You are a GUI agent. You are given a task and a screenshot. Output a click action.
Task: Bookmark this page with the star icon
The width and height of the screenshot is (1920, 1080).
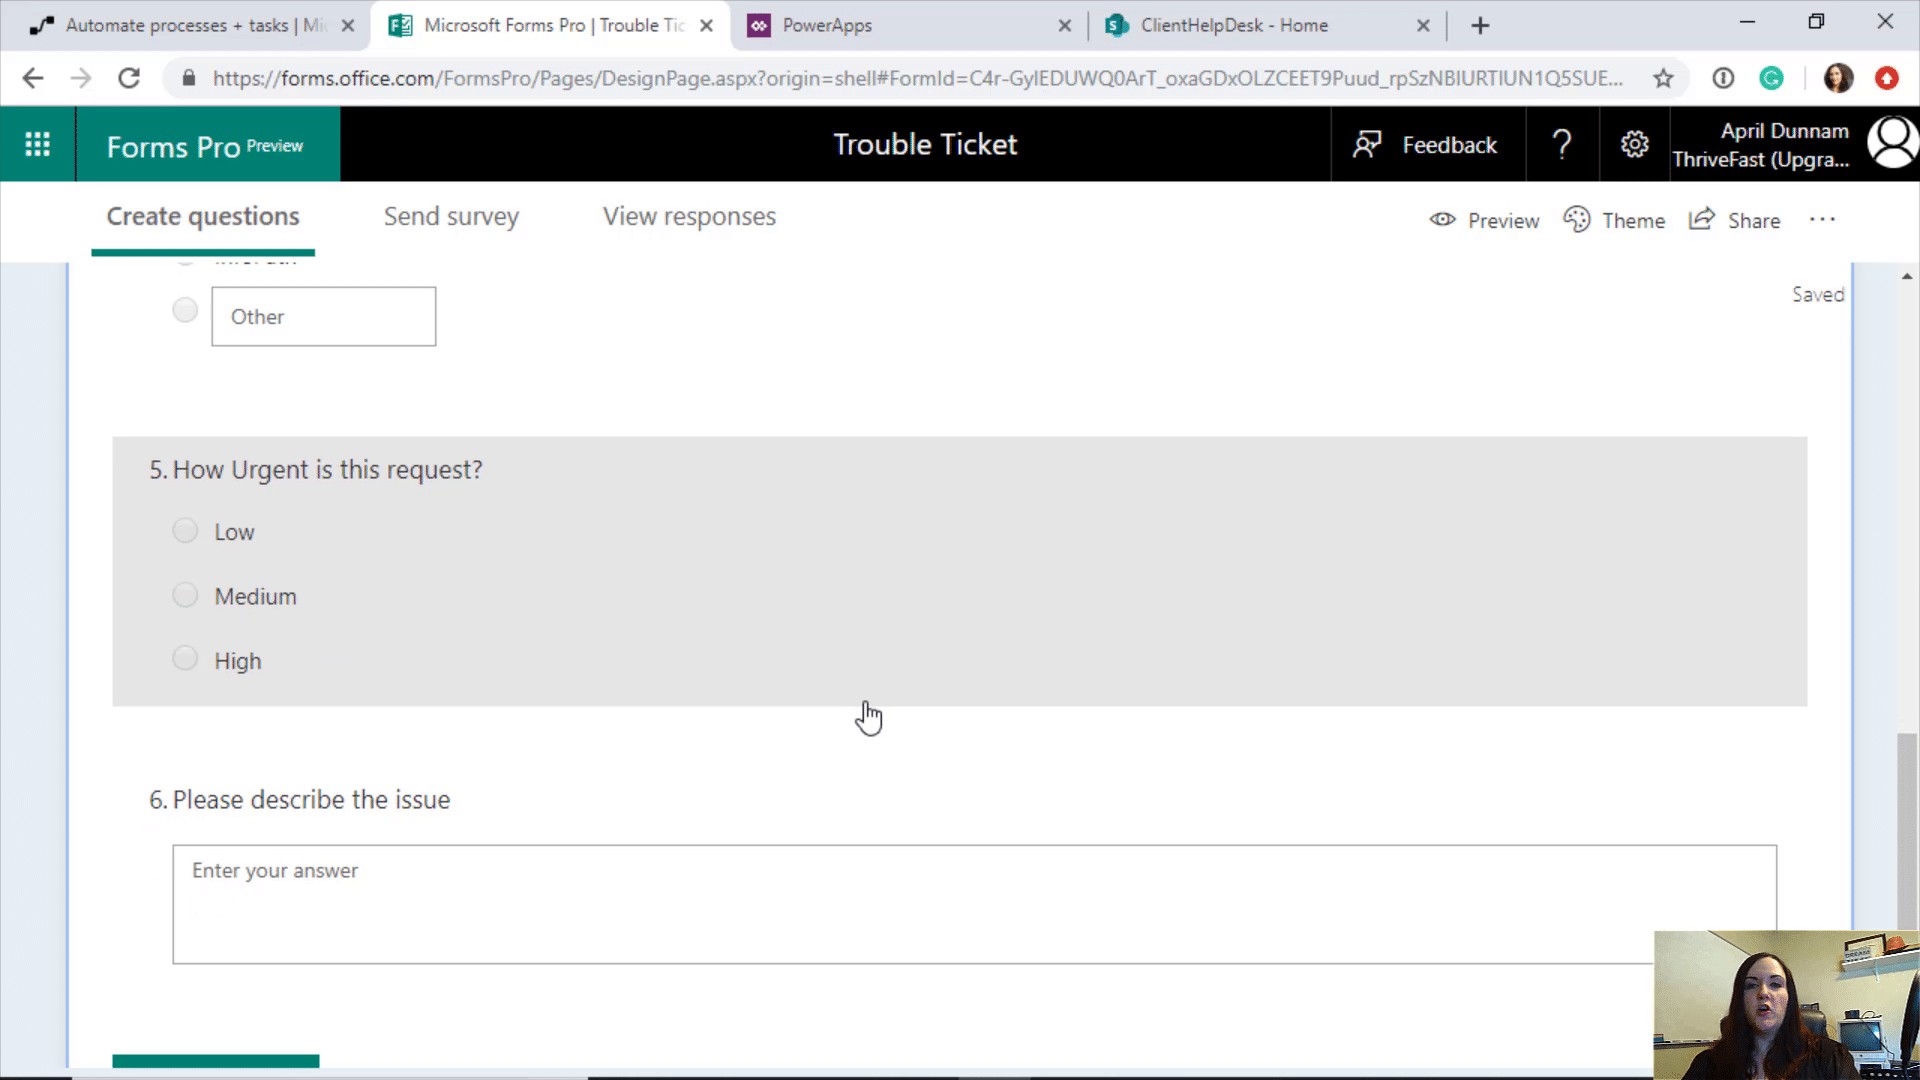pos(1663,78)
